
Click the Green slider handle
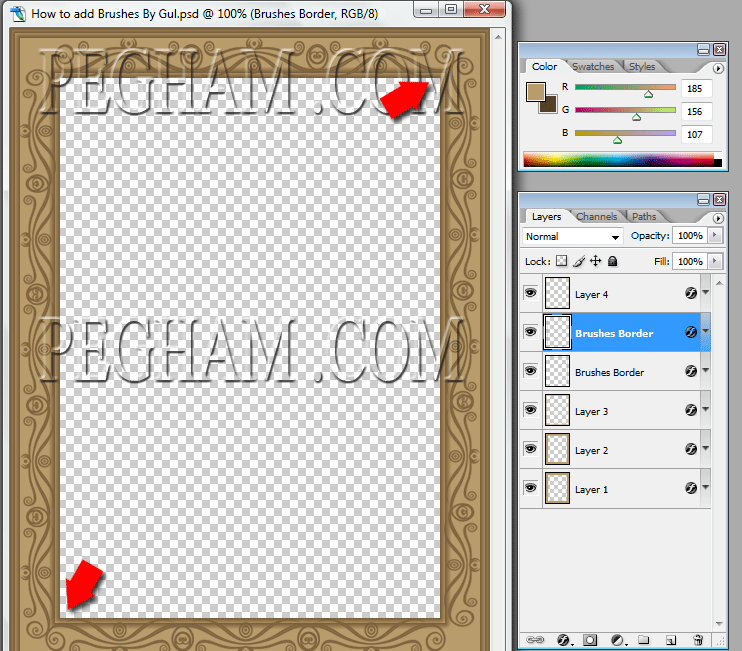point(636,117)
